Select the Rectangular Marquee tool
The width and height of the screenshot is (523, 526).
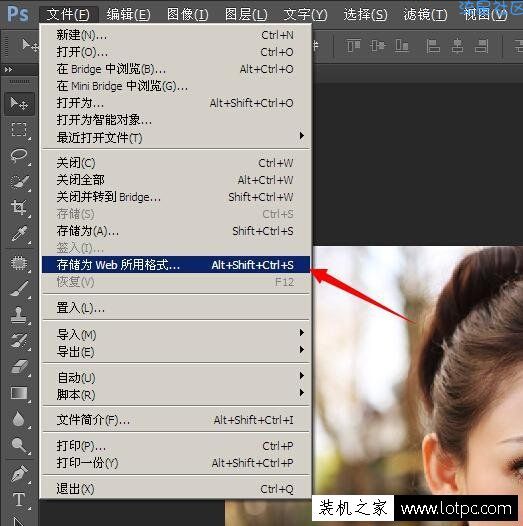coord(19,129)
